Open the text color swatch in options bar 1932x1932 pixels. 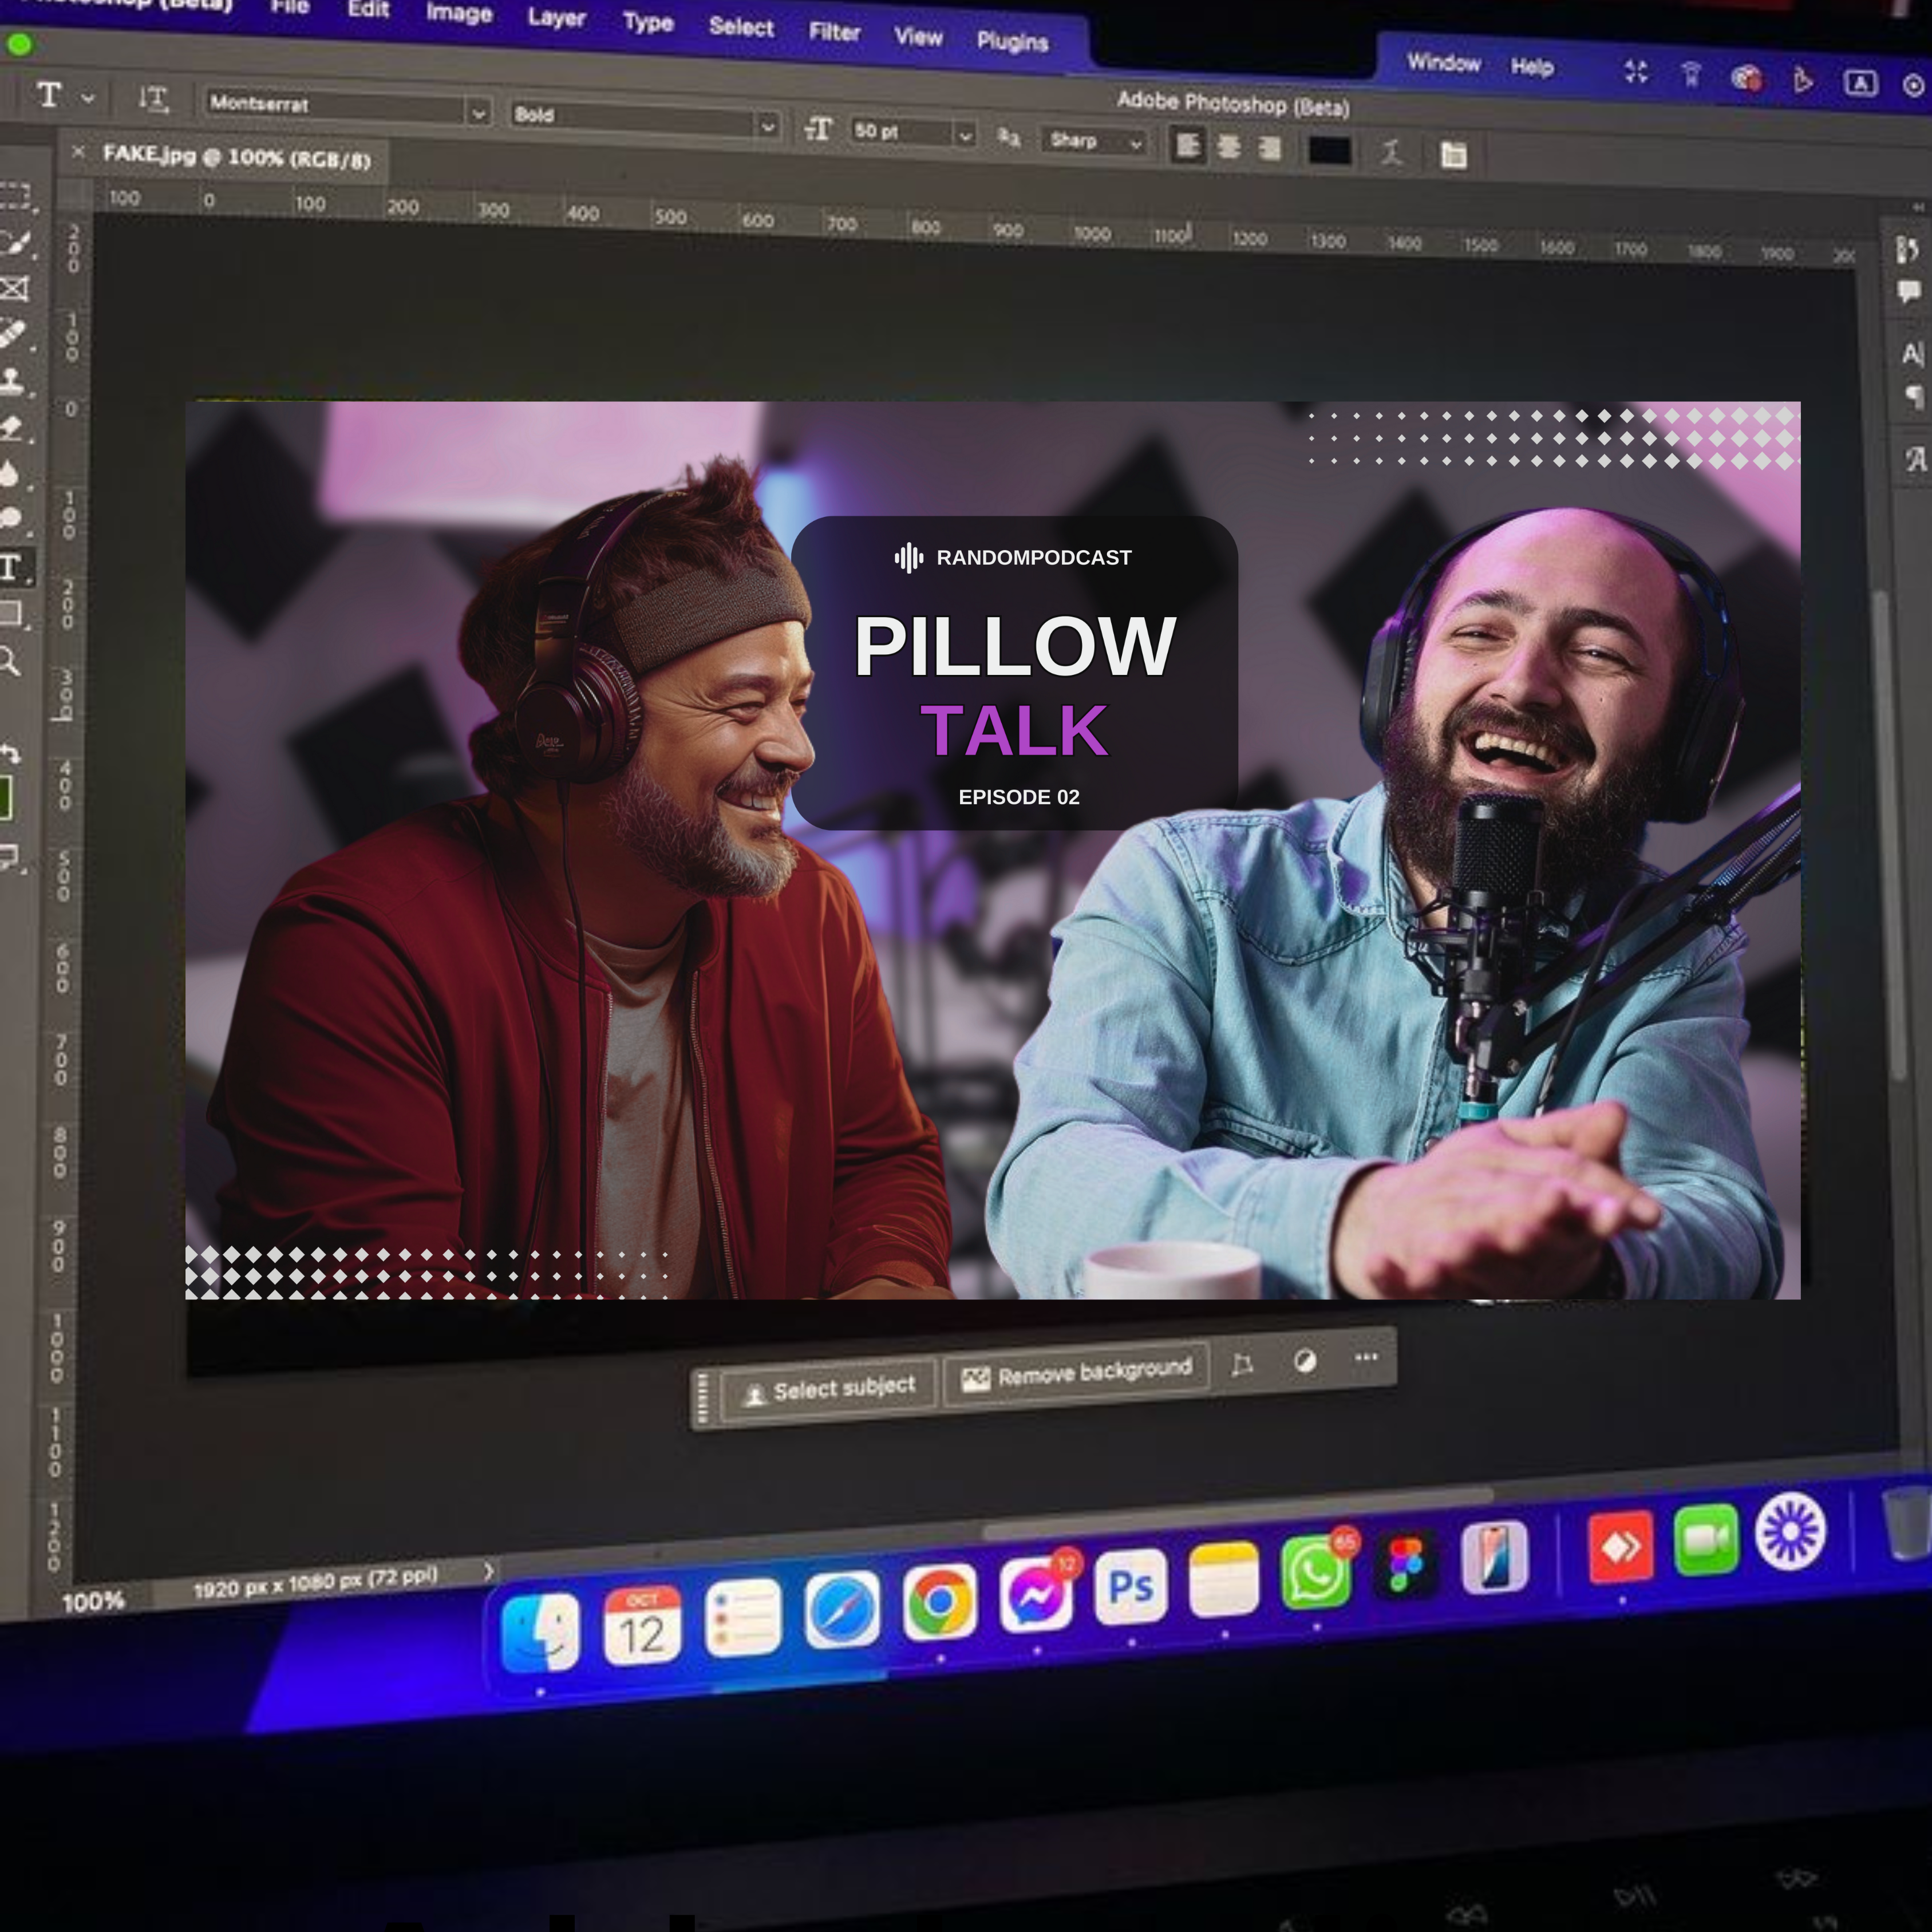coord(1330,151)
